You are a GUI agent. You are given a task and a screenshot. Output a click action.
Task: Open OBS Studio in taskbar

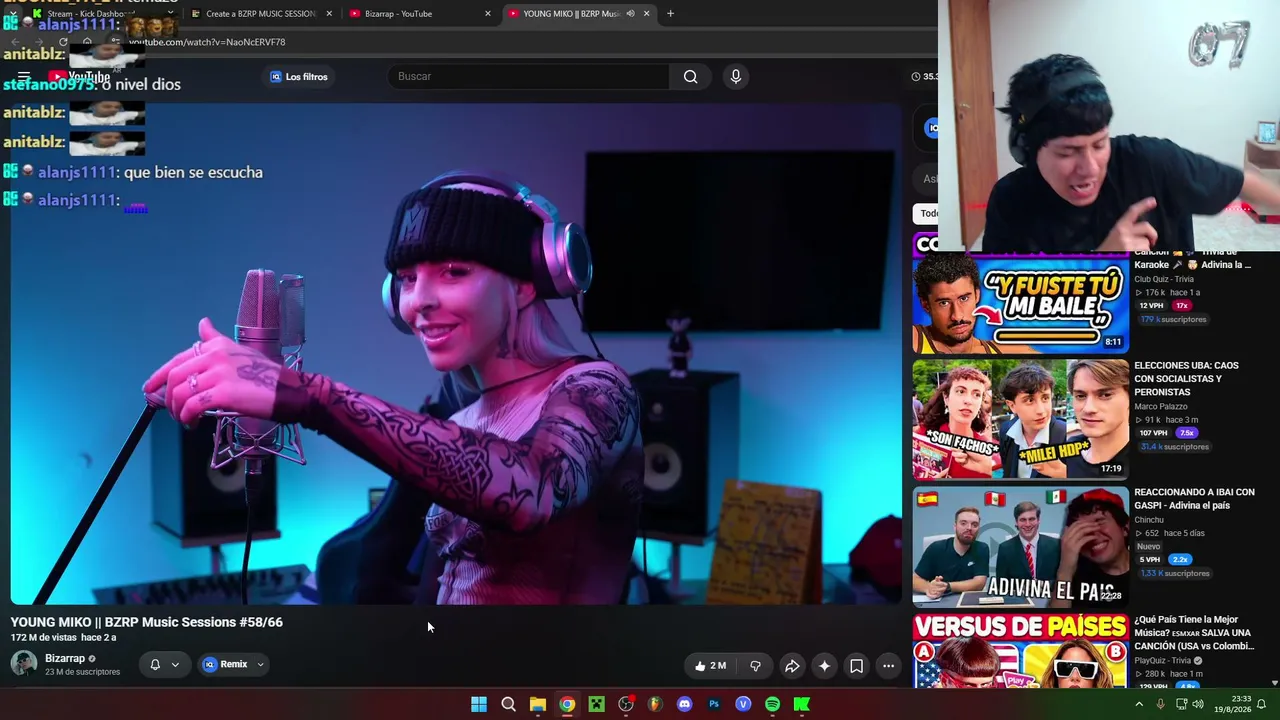tap(626, 705)
